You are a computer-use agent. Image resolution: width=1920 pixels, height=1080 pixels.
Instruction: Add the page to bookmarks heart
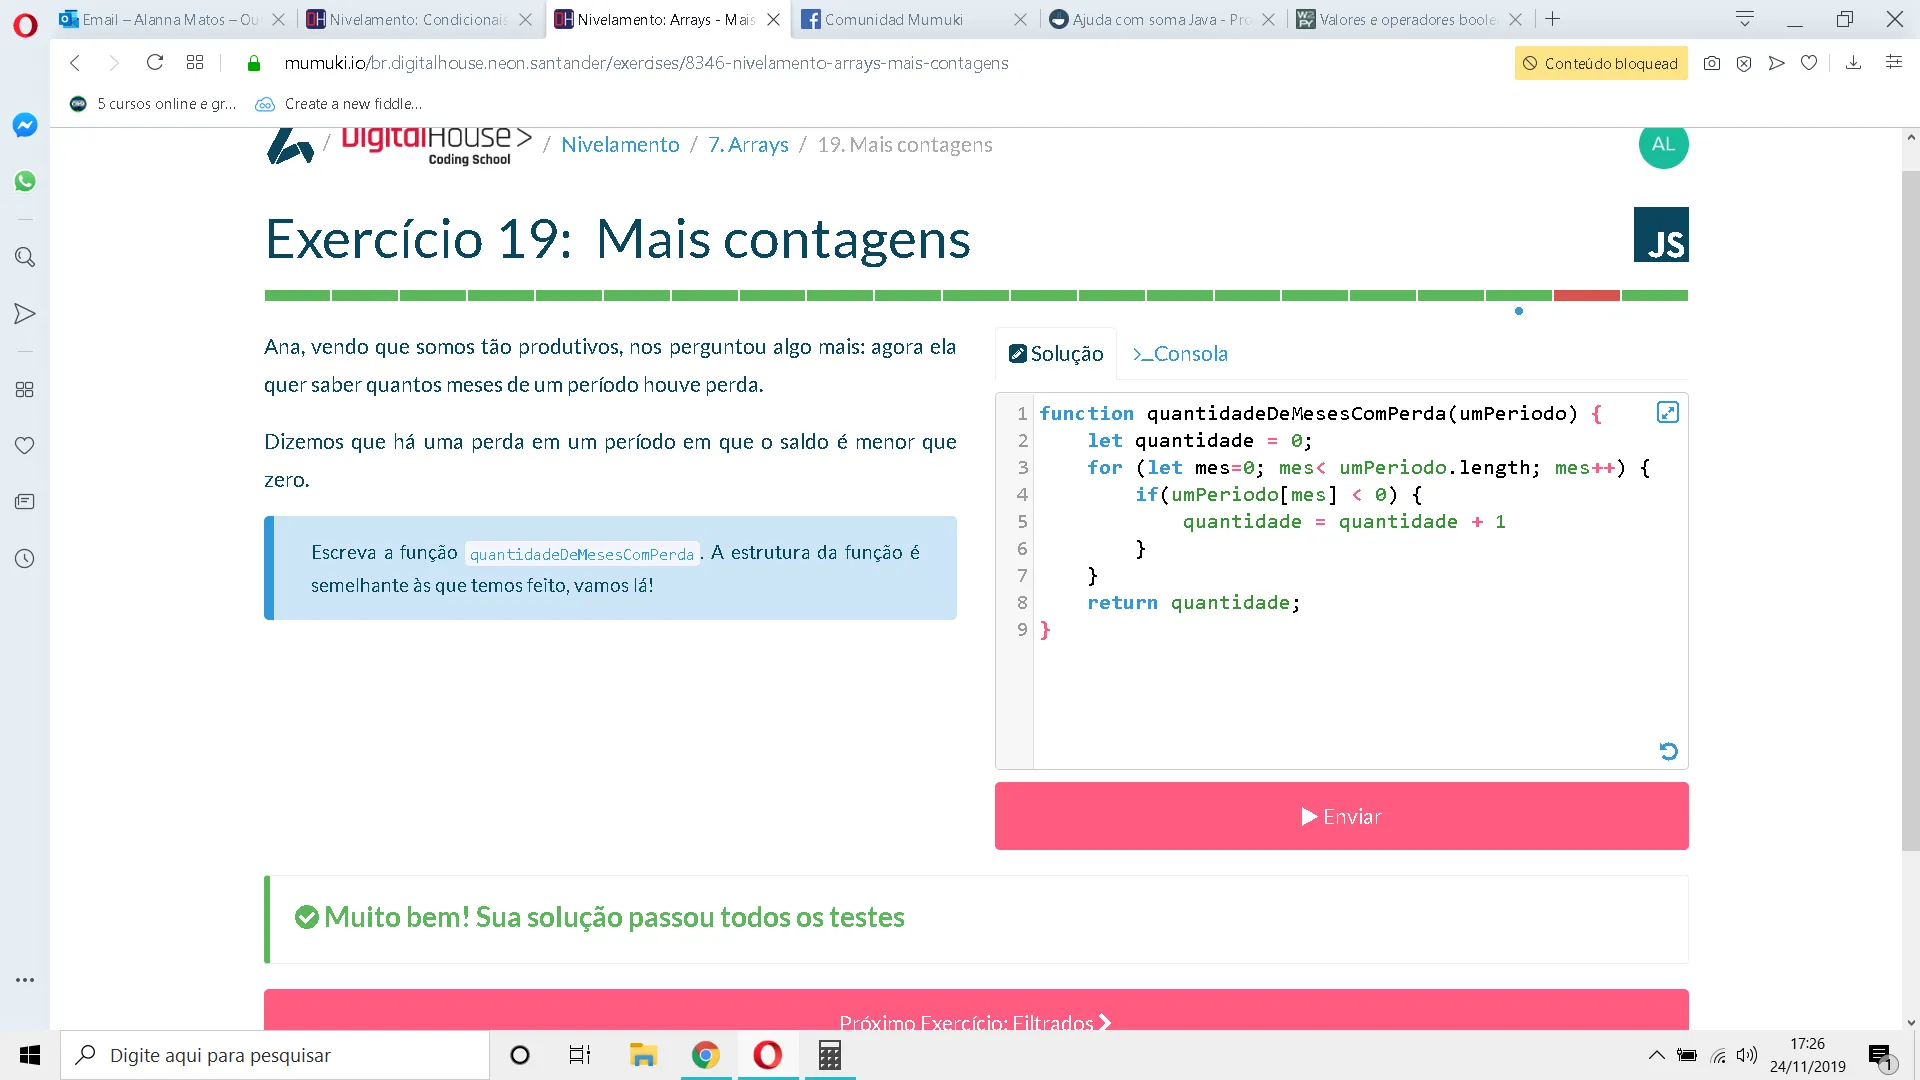[x=1809, y=63]
